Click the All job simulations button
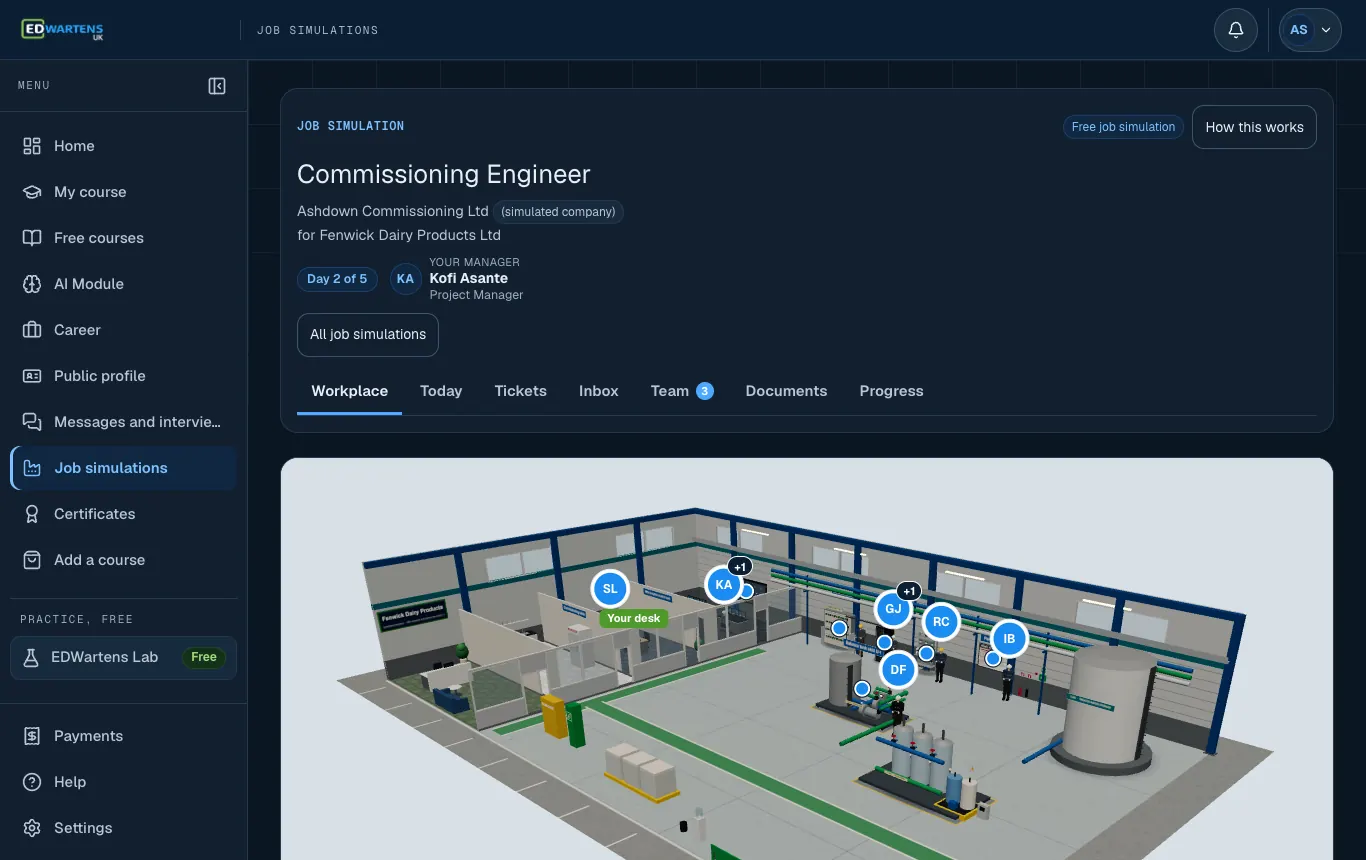The height and width of the screenshot is (860, 1366). [x=368, y=335]
